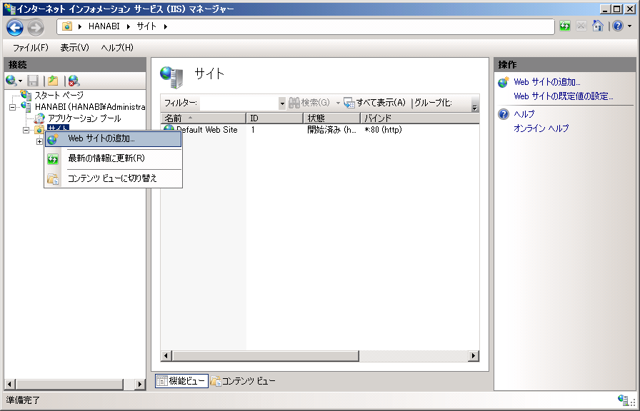Click the save icon in 接続 toolbar
The width and height of the screenshot is (640, 411).
point(33,80)
